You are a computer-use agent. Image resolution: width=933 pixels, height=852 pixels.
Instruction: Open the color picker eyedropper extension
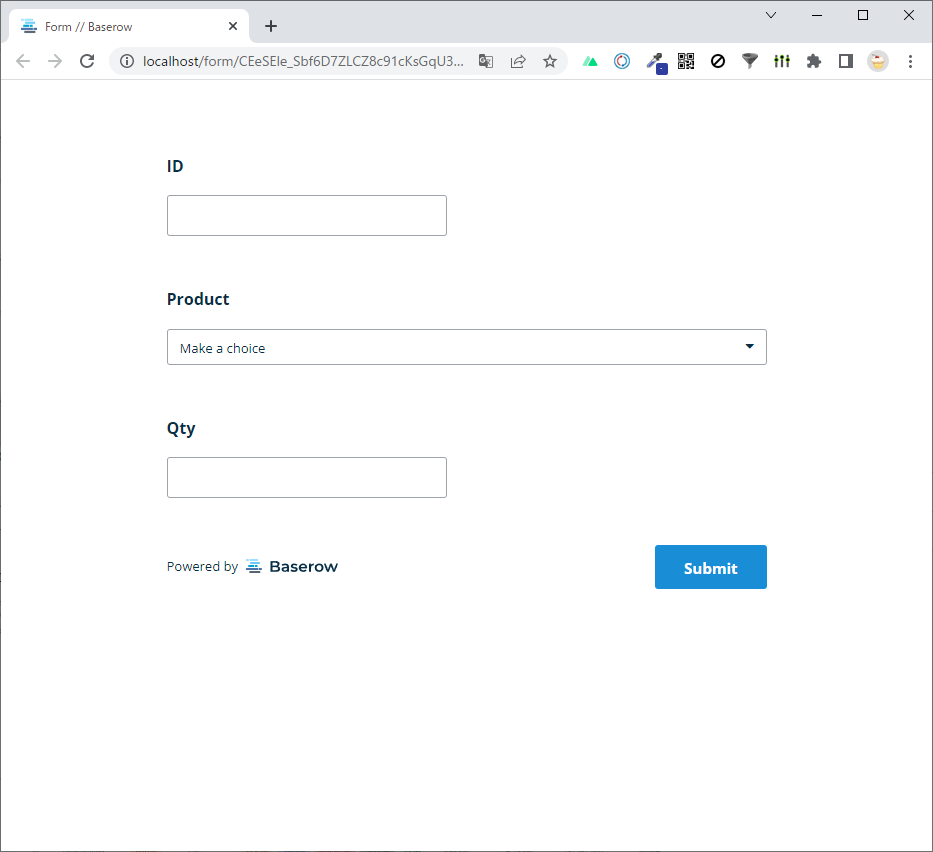tap(655, 62)
